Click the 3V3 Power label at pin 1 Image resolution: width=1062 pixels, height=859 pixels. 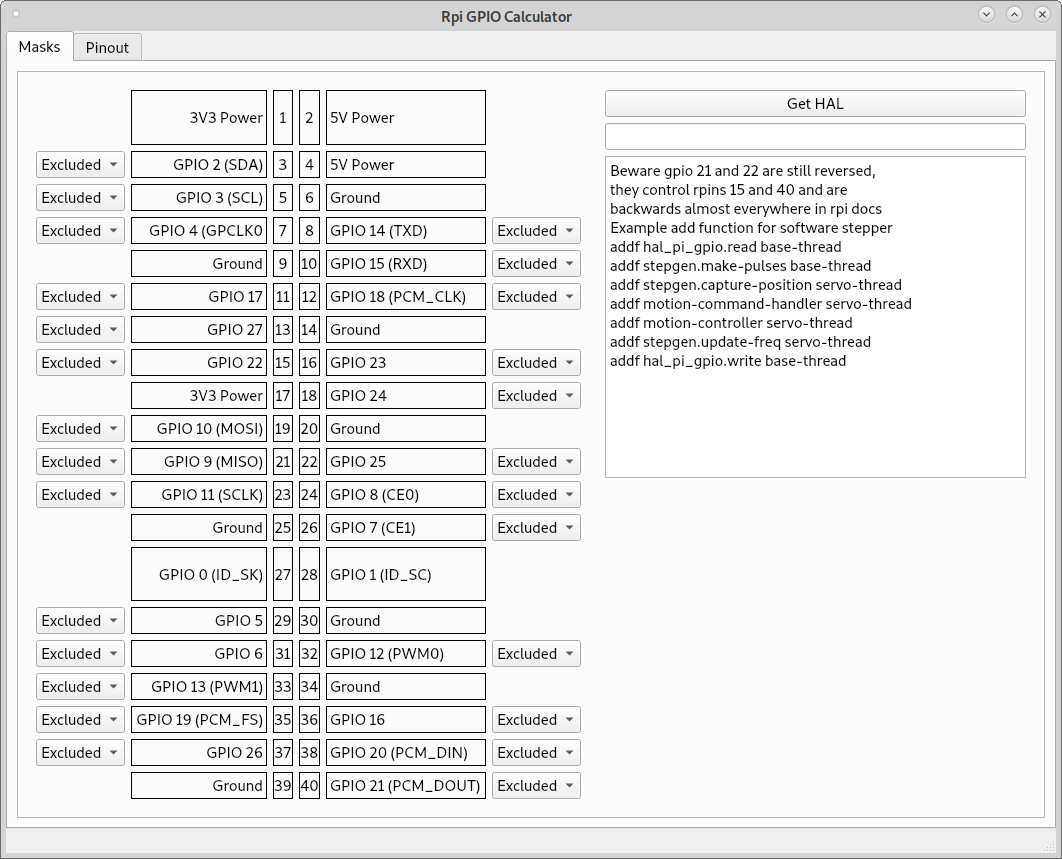coord(198,118)
